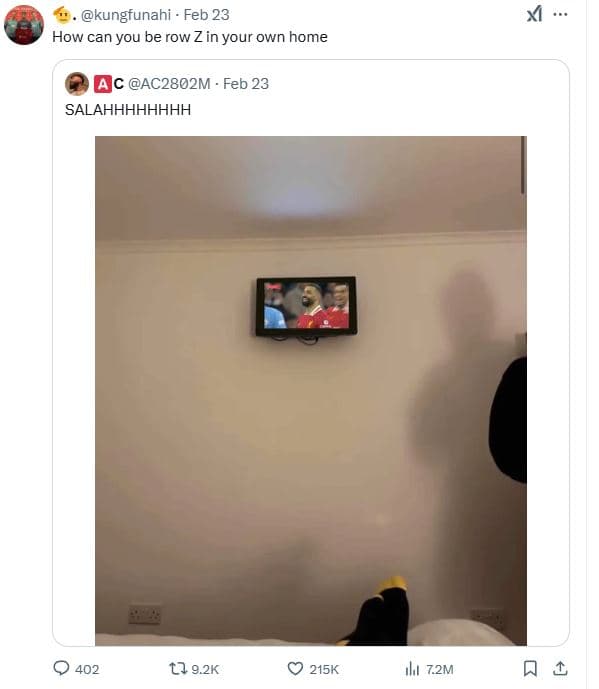
Task: Click the reply speech bubble icon
Action: point(61,668)
